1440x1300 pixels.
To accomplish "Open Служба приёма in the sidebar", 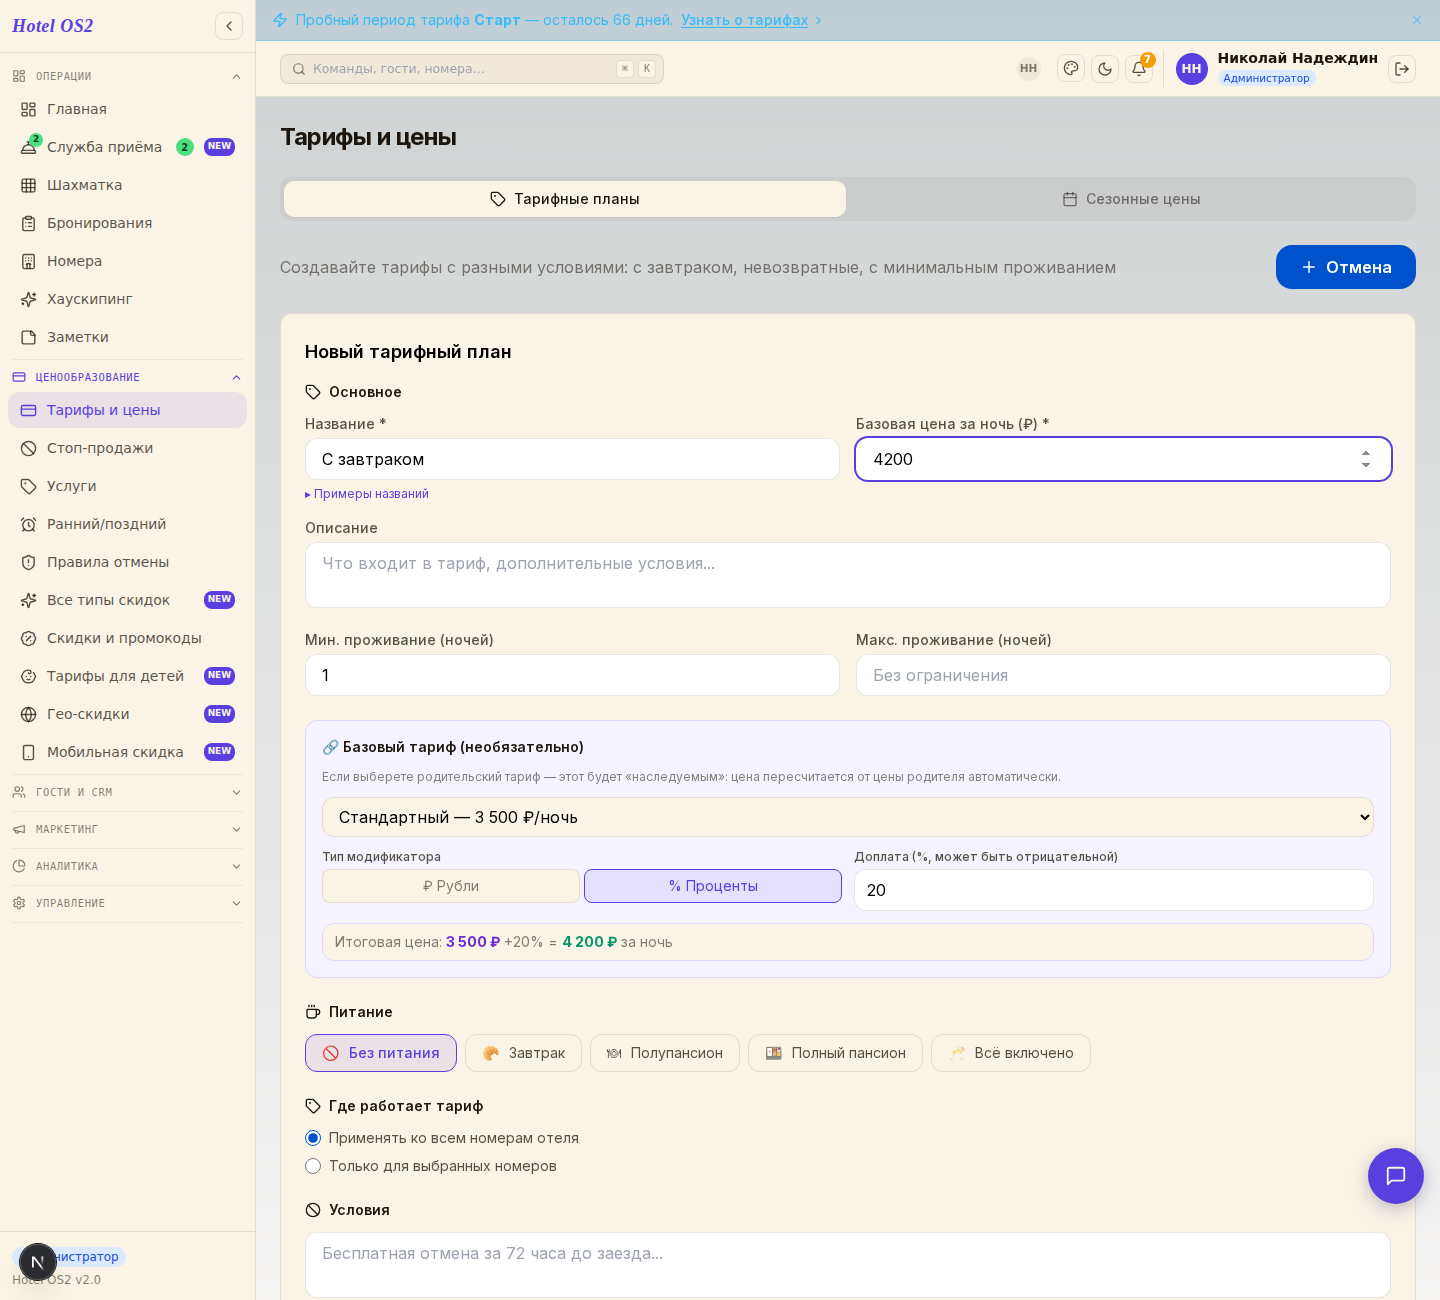I will (x=127, y=147).
